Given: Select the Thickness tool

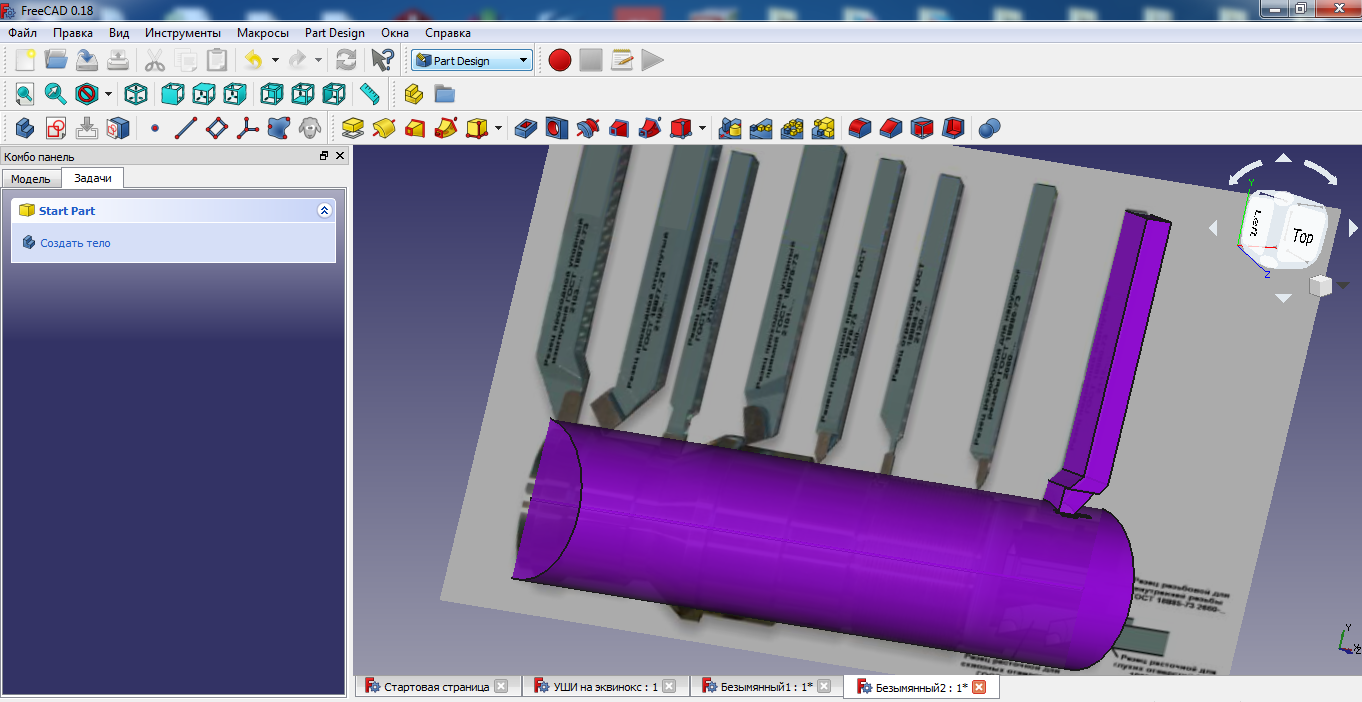Looking at the screenshot, I should point(952,128).
